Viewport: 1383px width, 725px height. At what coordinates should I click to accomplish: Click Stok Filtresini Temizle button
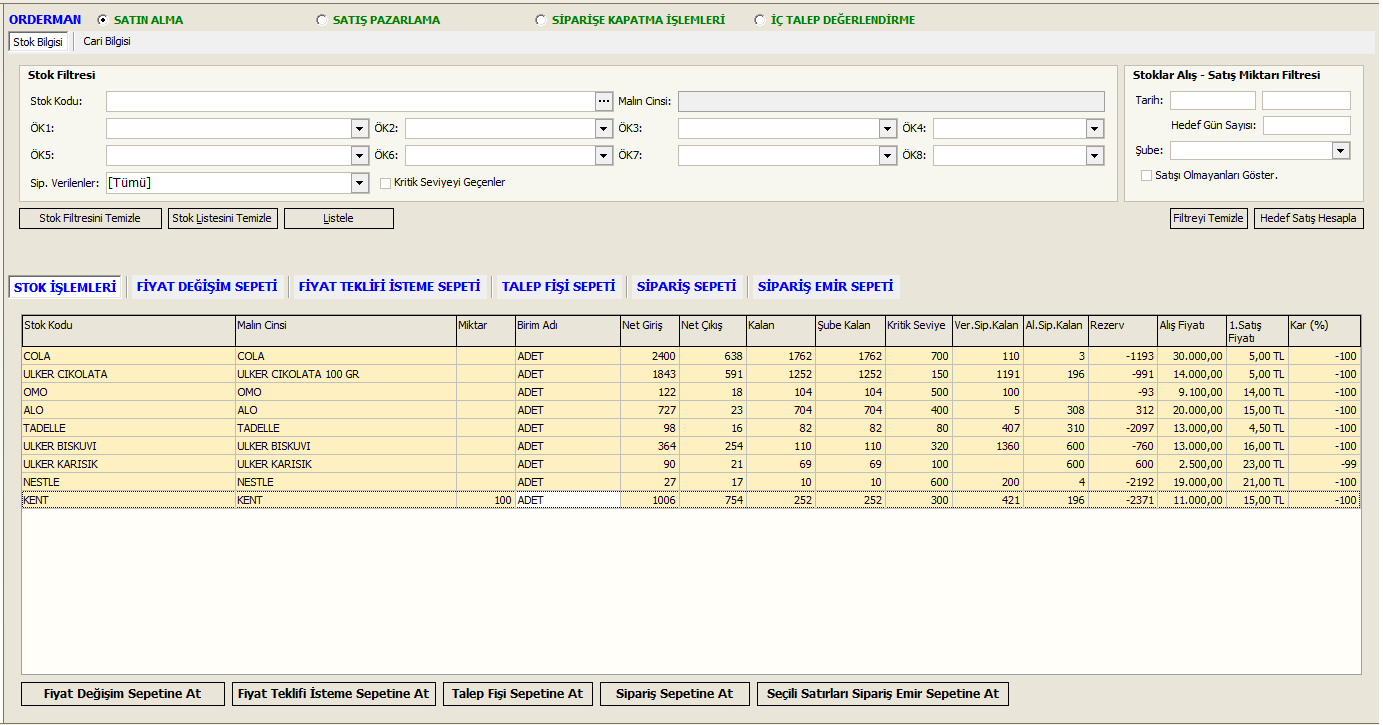point(90,218)
